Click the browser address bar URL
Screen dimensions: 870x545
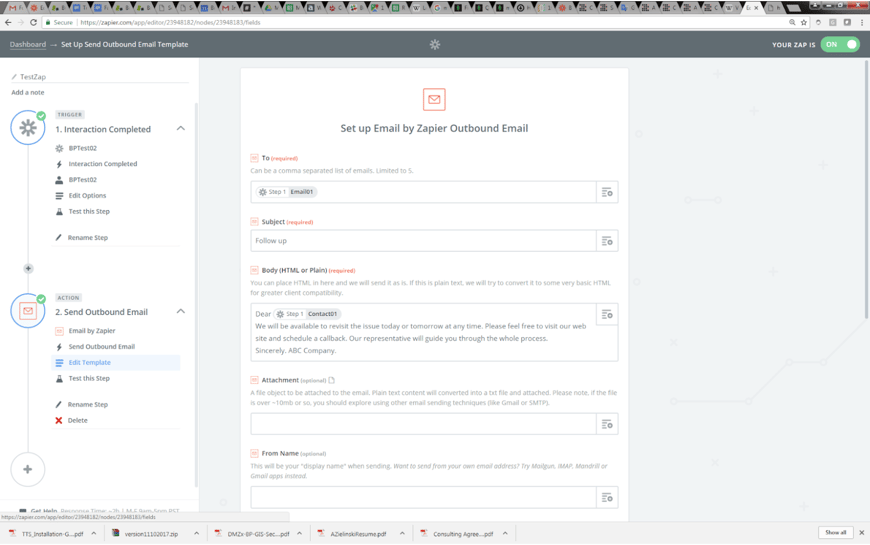click(x=170, y=23)
